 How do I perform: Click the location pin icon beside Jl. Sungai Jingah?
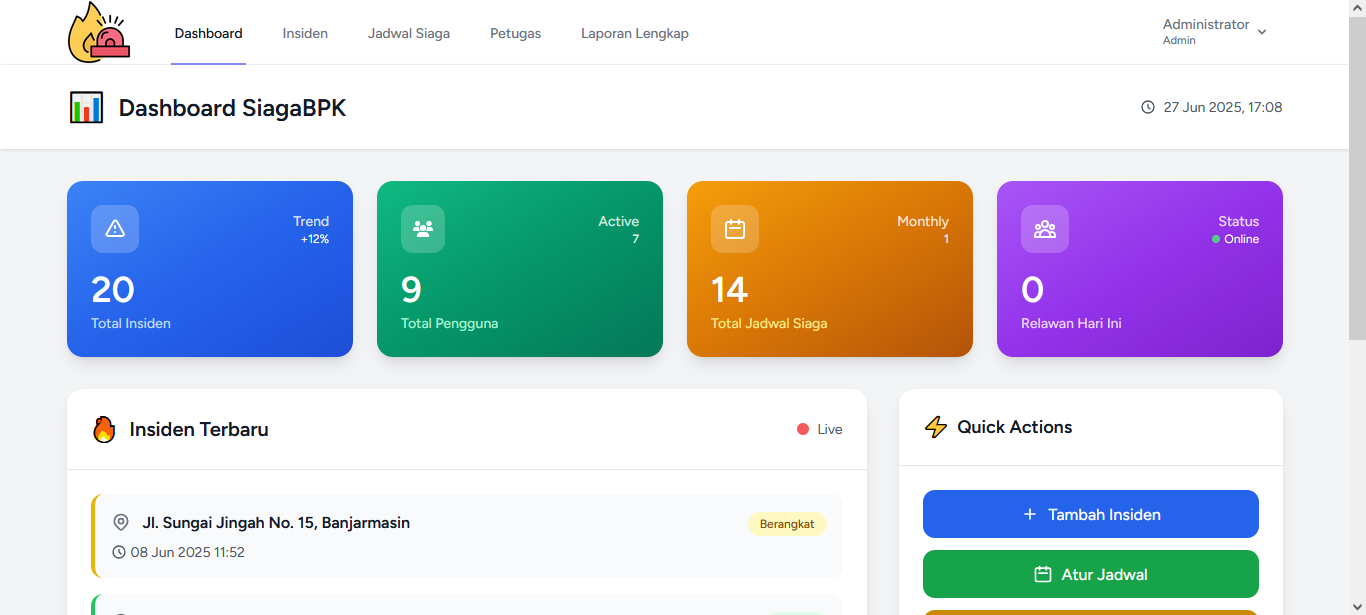click(121, 522)
